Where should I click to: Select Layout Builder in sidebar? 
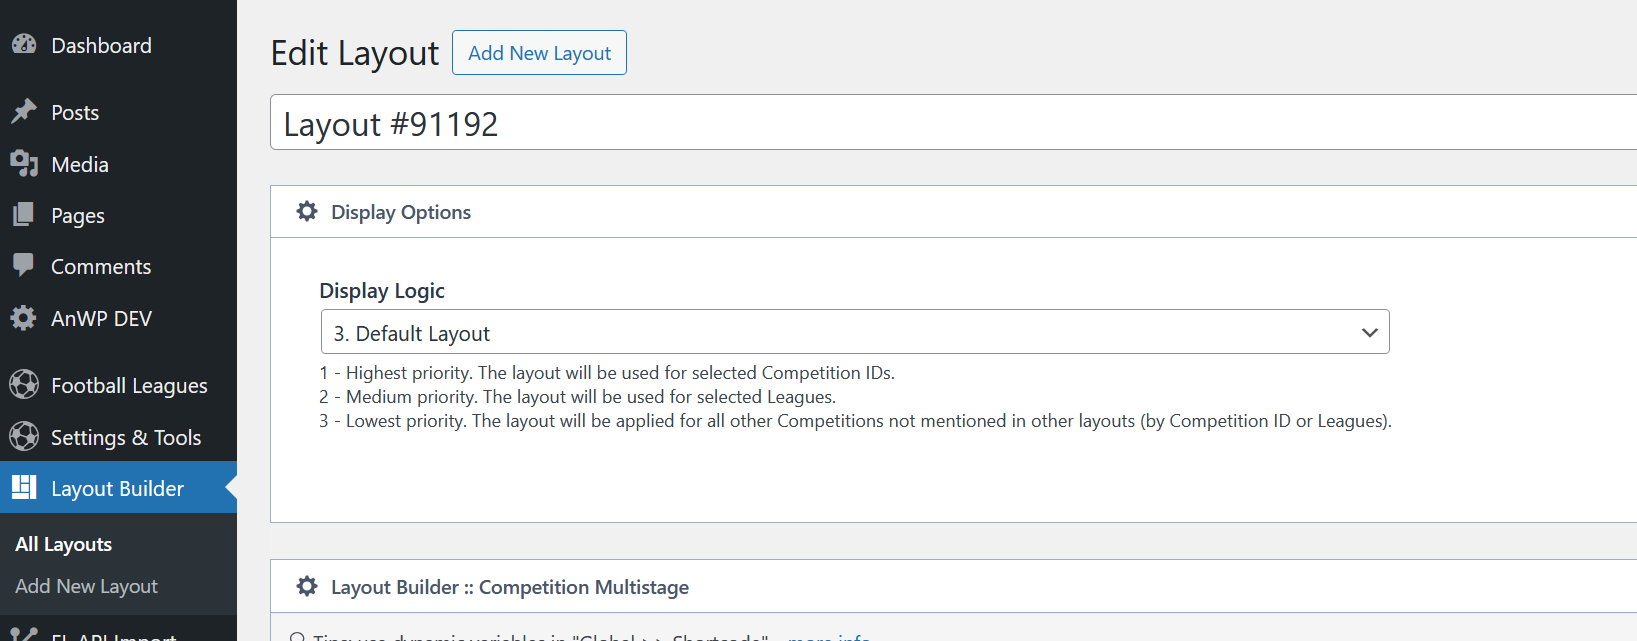pyautogui.click(x=118, y=488)
